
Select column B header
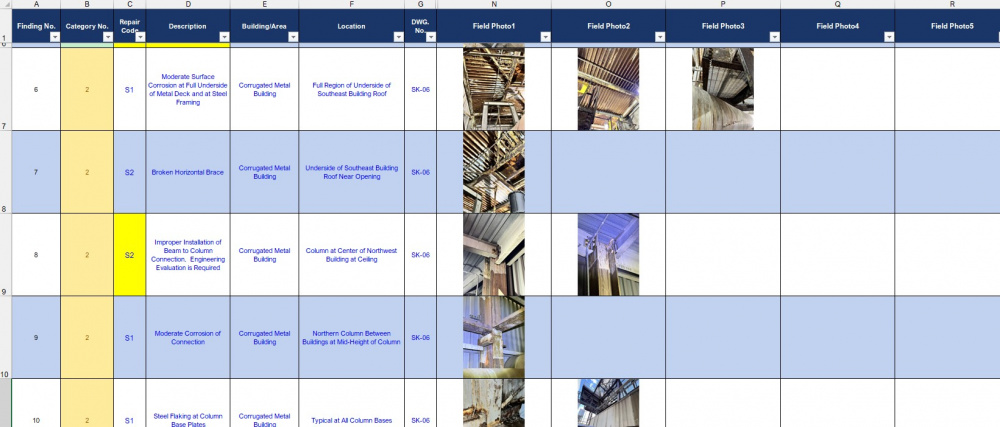[x=87, y=4]
